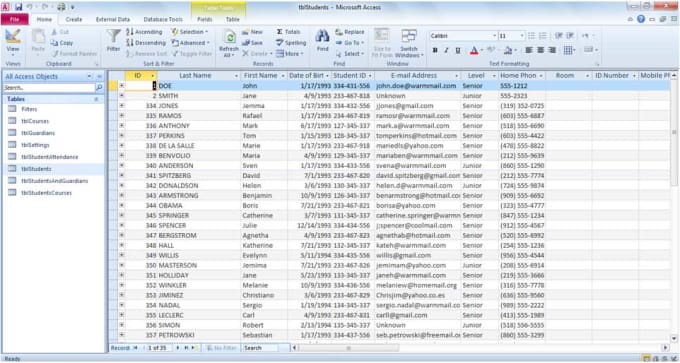Select cell john.doe@warmmail.com
This screenshot has height=363, width=680.
[418, 86]
